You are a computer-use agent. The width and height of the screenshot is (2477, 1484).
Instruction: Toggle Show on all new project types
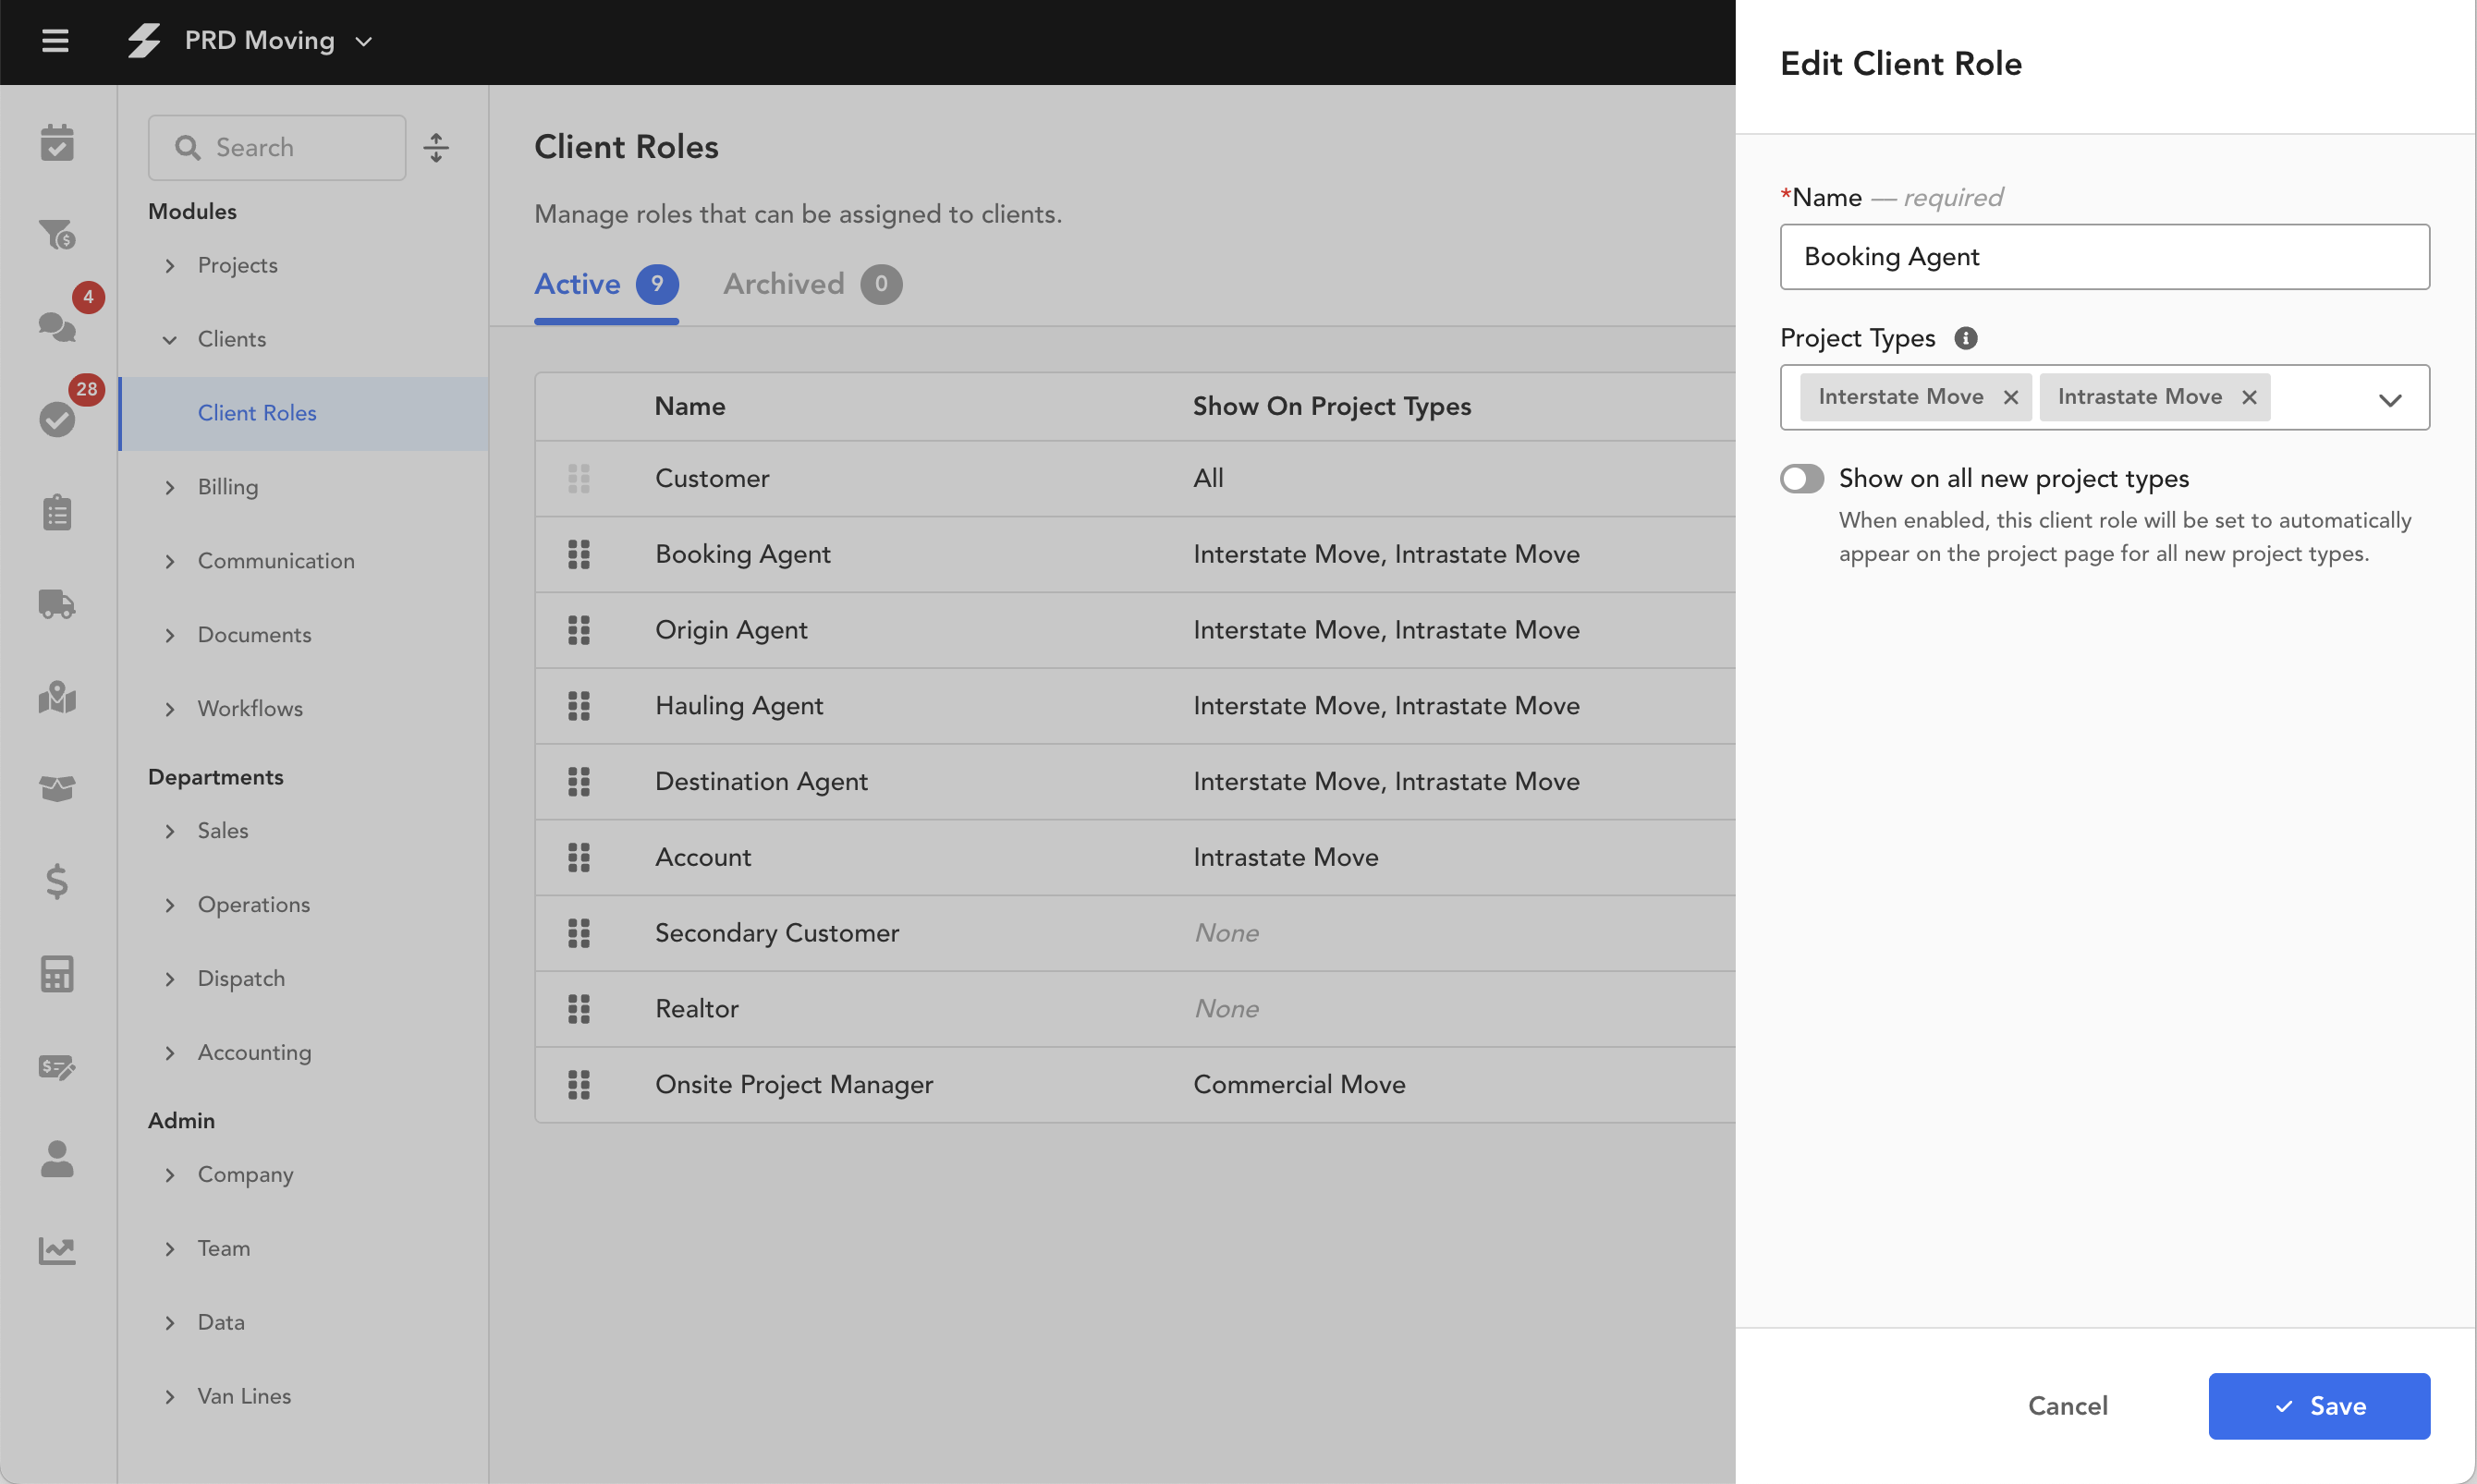[1802, 479]
